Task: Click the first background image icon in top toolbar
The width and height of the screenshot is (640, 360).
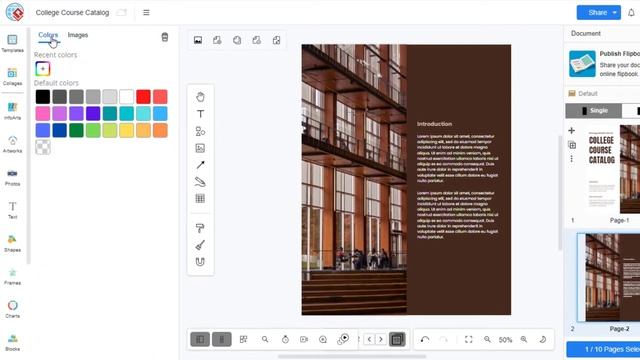Action: click(x=198, y=40)
